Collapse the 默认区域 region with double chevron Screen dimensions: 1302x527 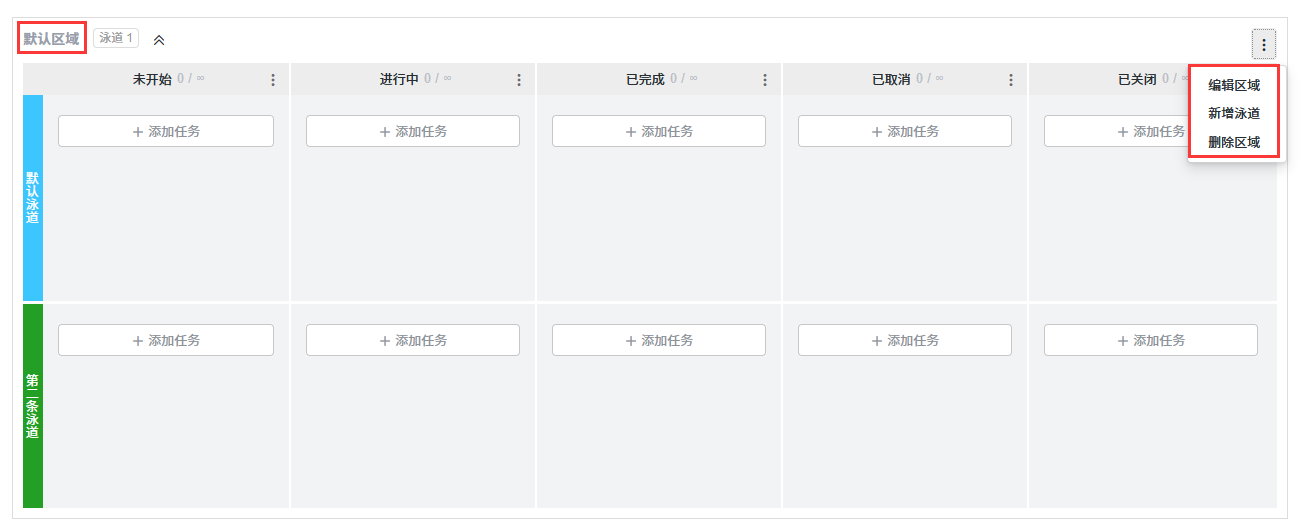[x=159, y=40]
